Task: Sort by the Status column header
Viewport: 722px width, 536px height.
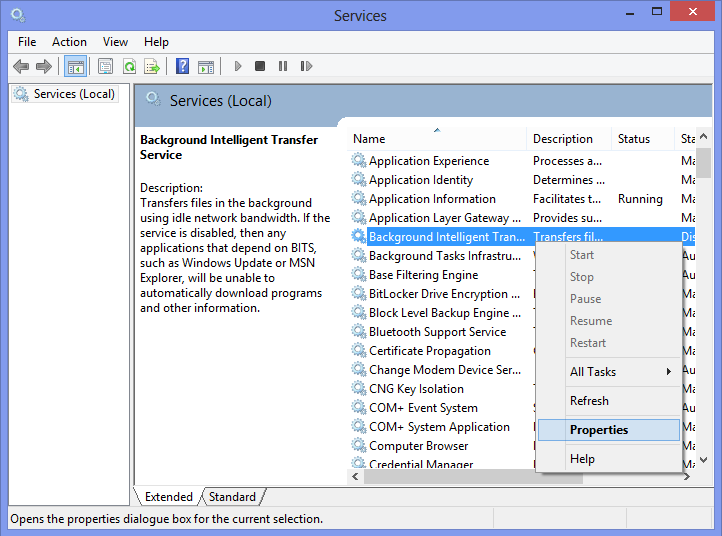Action: 643,139
